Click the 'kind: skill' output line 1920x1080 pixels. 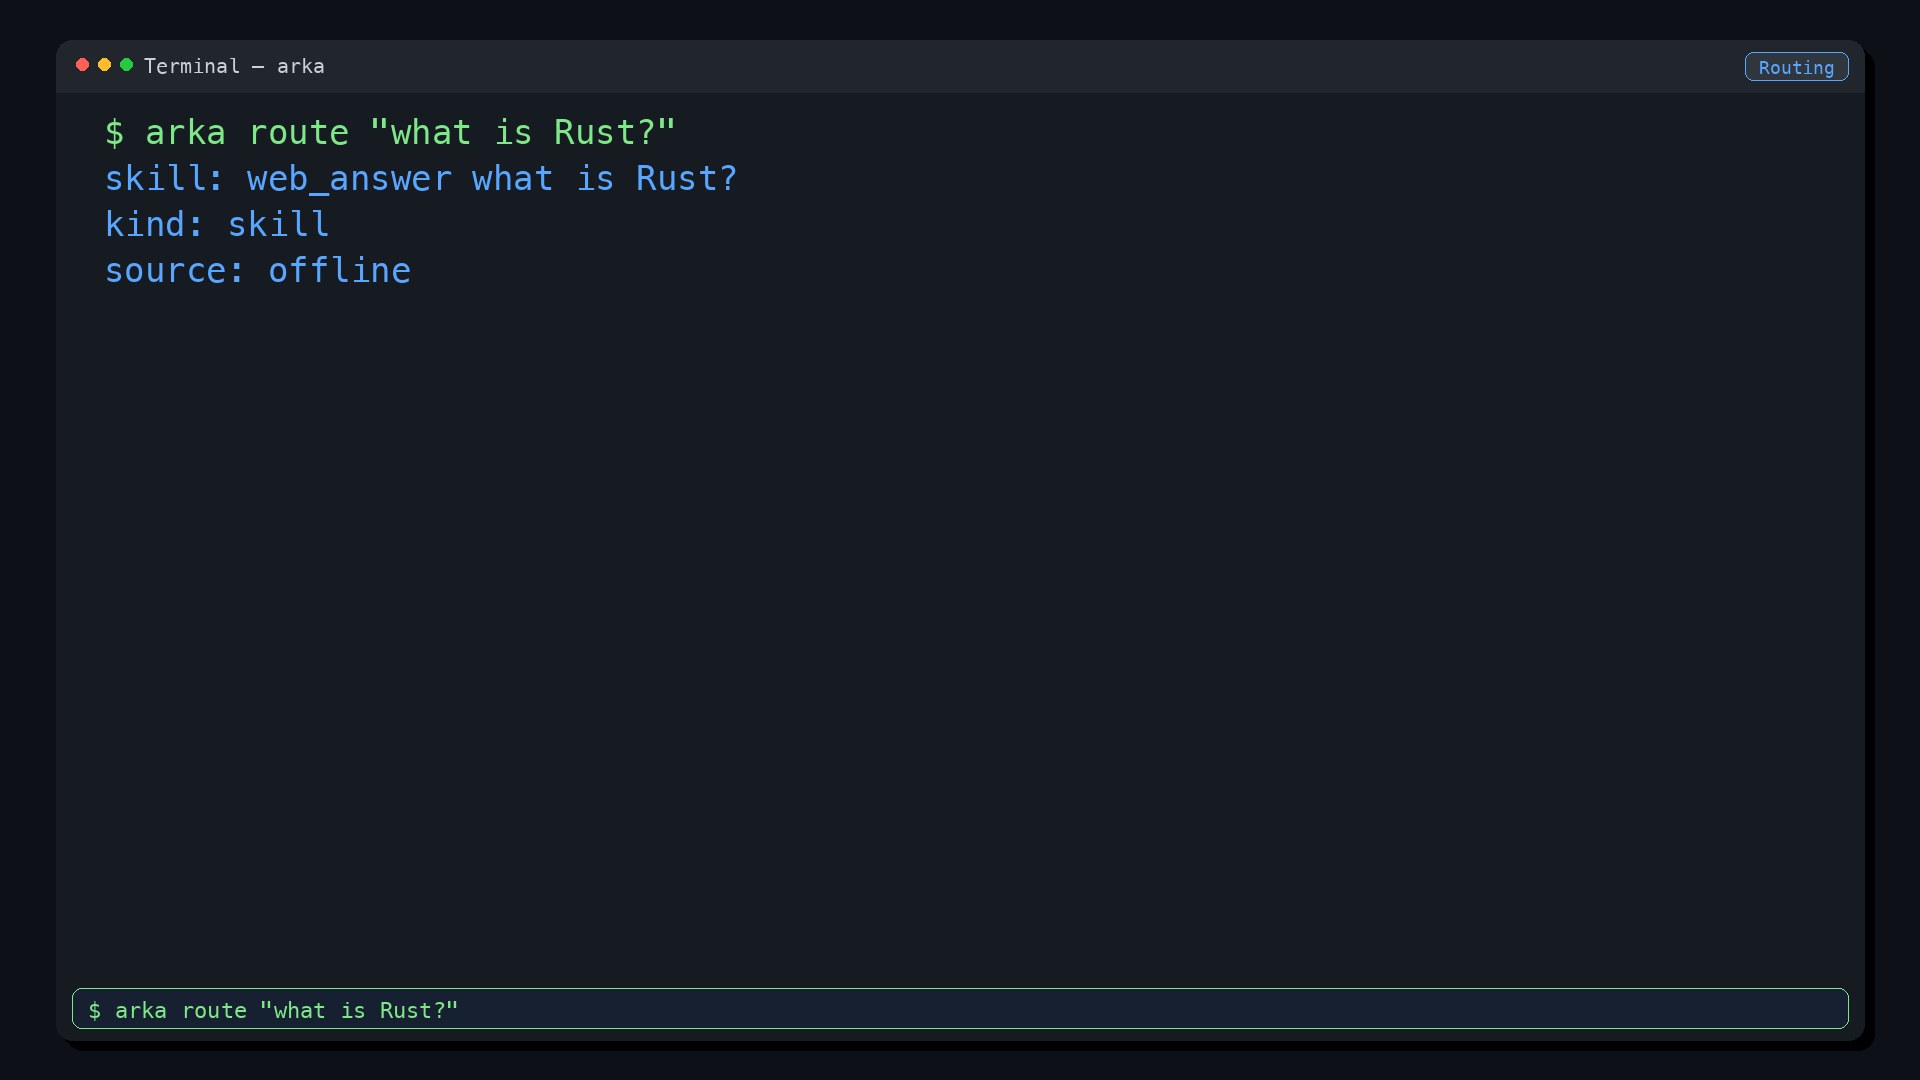tap(217, 224)
